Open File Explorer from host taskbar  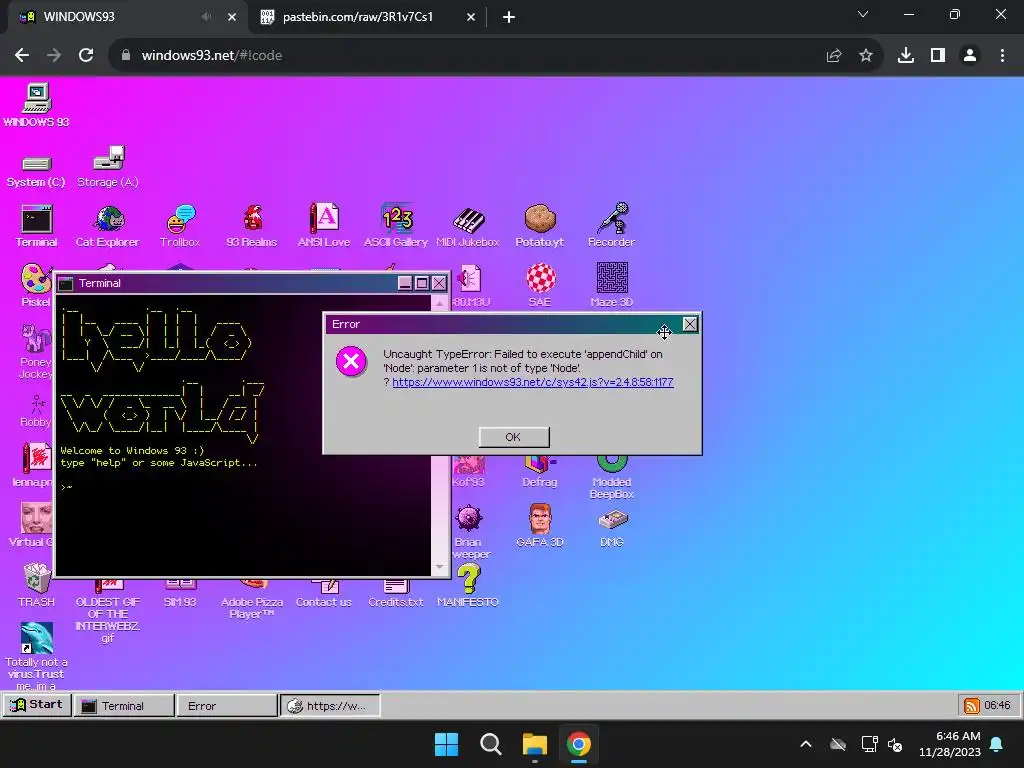coord(535,744)
